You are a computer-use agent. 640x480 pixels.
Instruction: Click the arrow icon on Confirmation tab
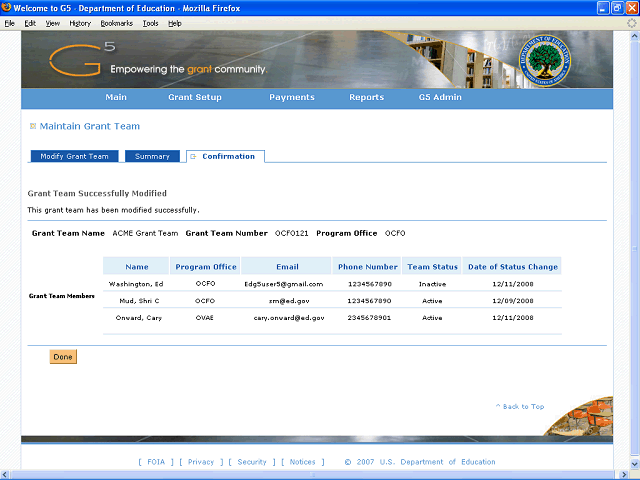tap(193, 156)
